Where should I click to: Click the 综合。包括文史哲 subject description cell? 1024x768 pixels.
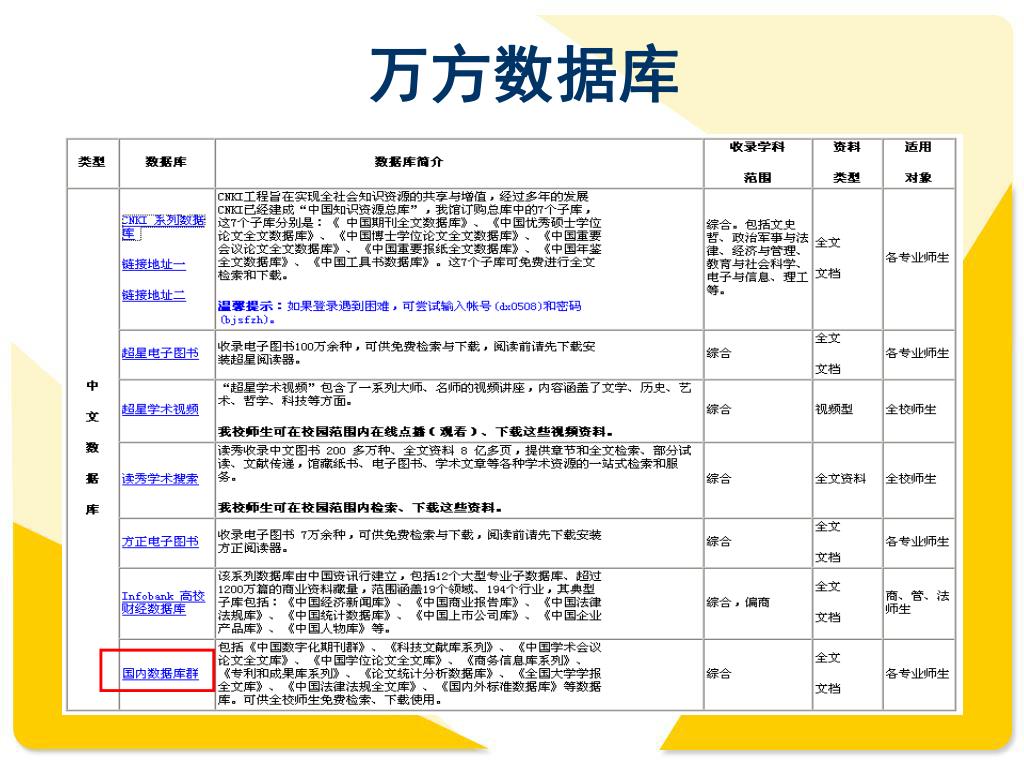click(x=758, y=257)
